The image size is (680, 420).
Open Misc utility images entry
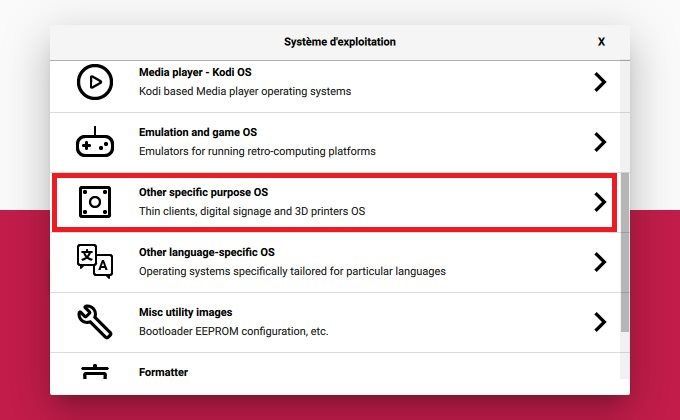pyautogui.click(x=190, y=312)
